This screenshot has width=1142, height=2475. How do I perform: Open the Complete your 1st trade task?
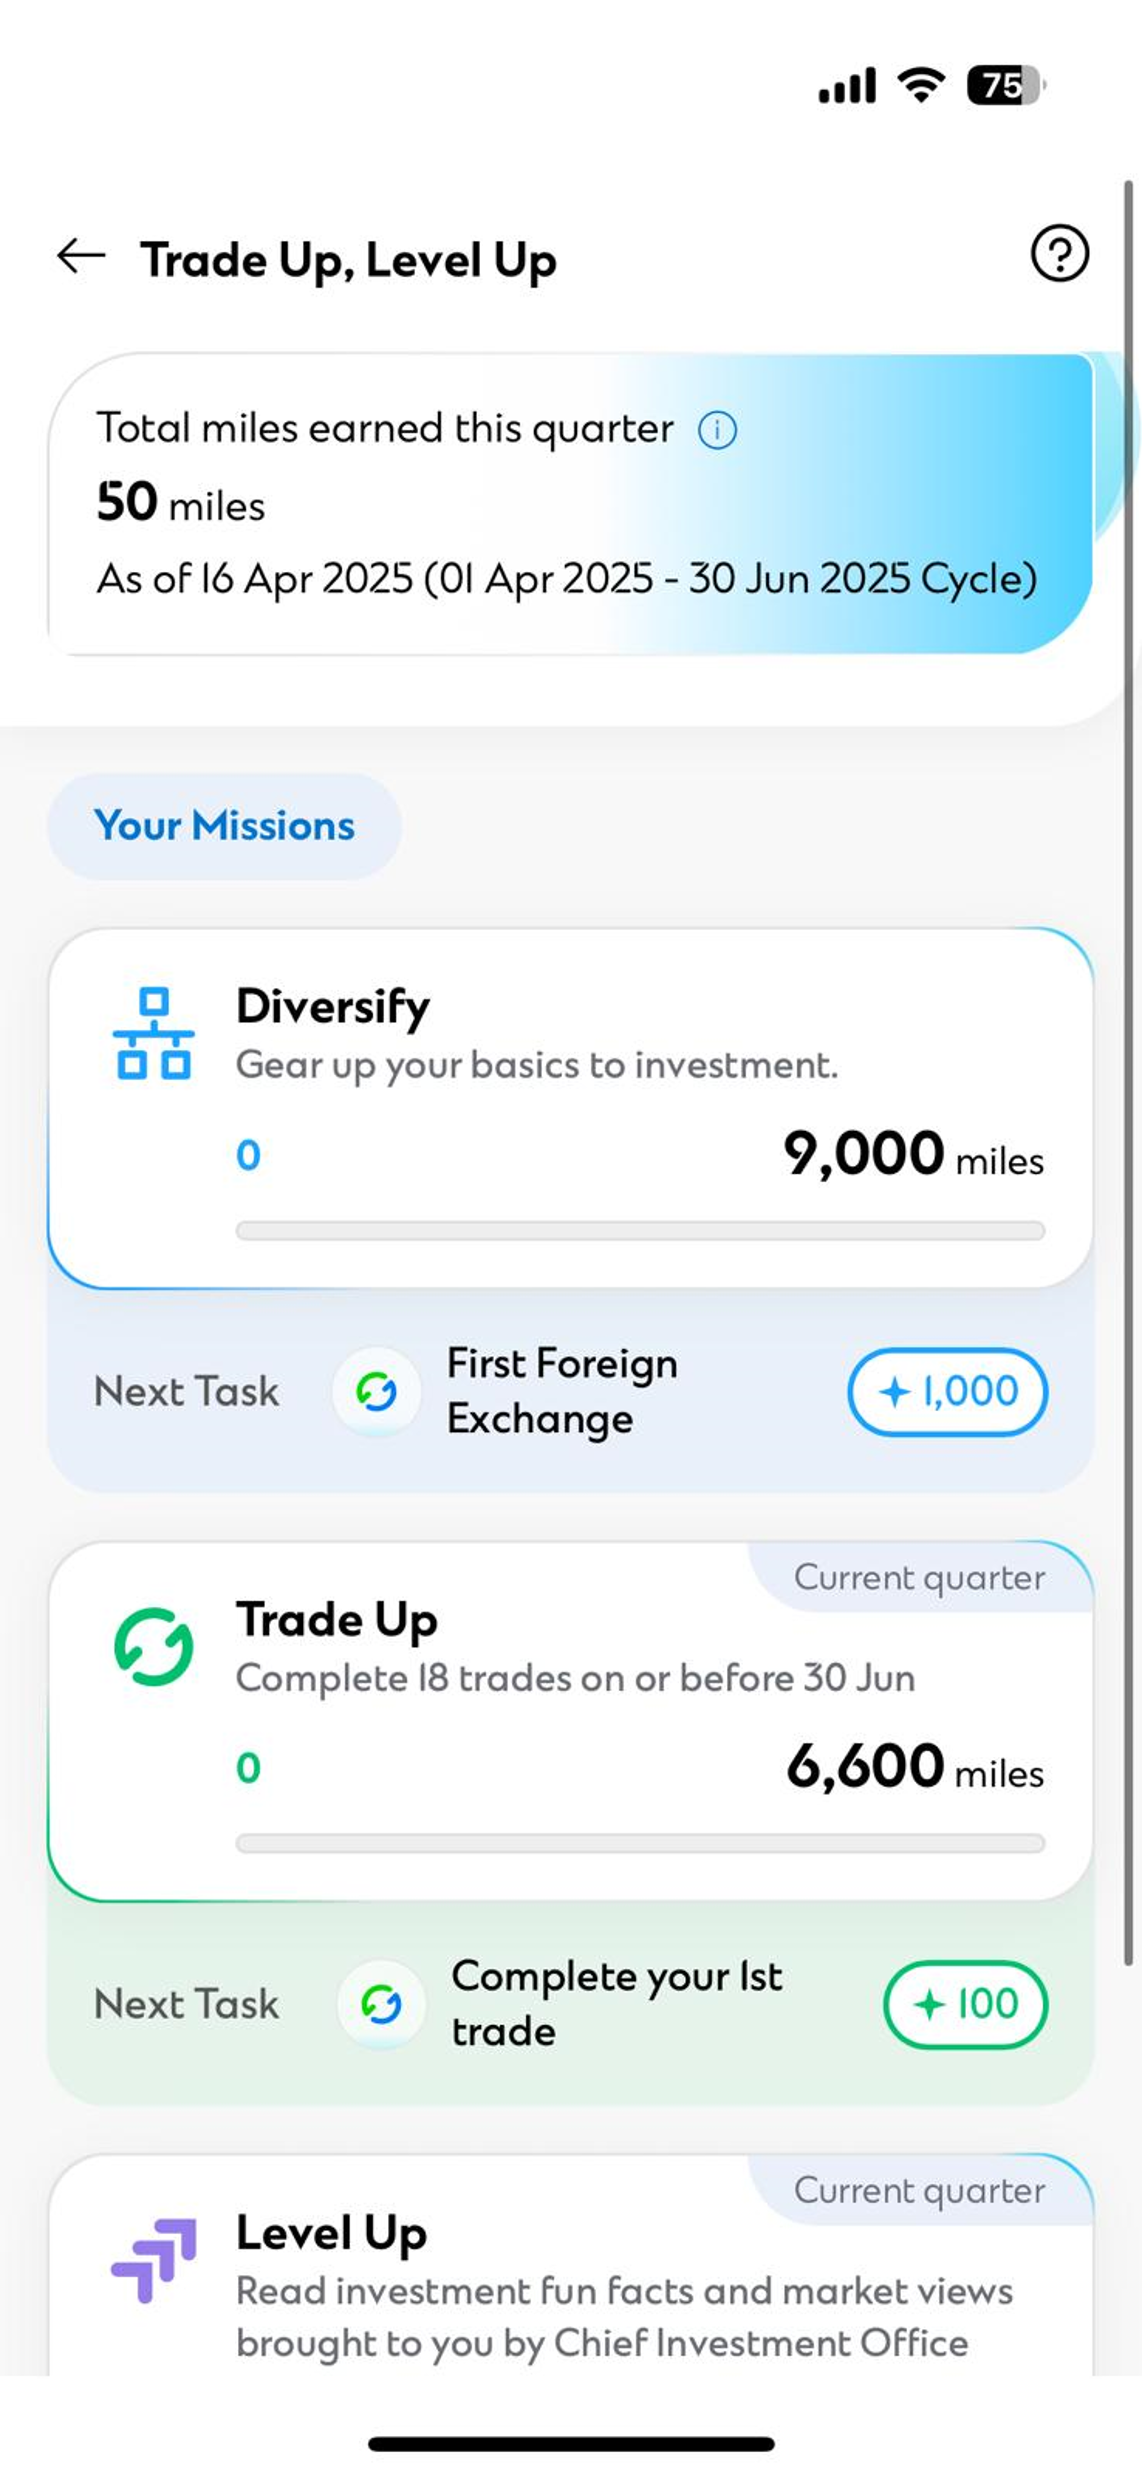tap(616, 2004)
